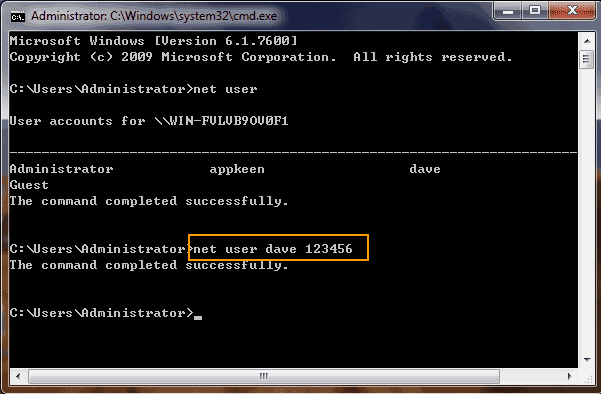The width and height of the screenshot is (601, 394).
Task: Click the cmd.exe icon in title bar
Action: pyautogui.click(x=18, y=17)
